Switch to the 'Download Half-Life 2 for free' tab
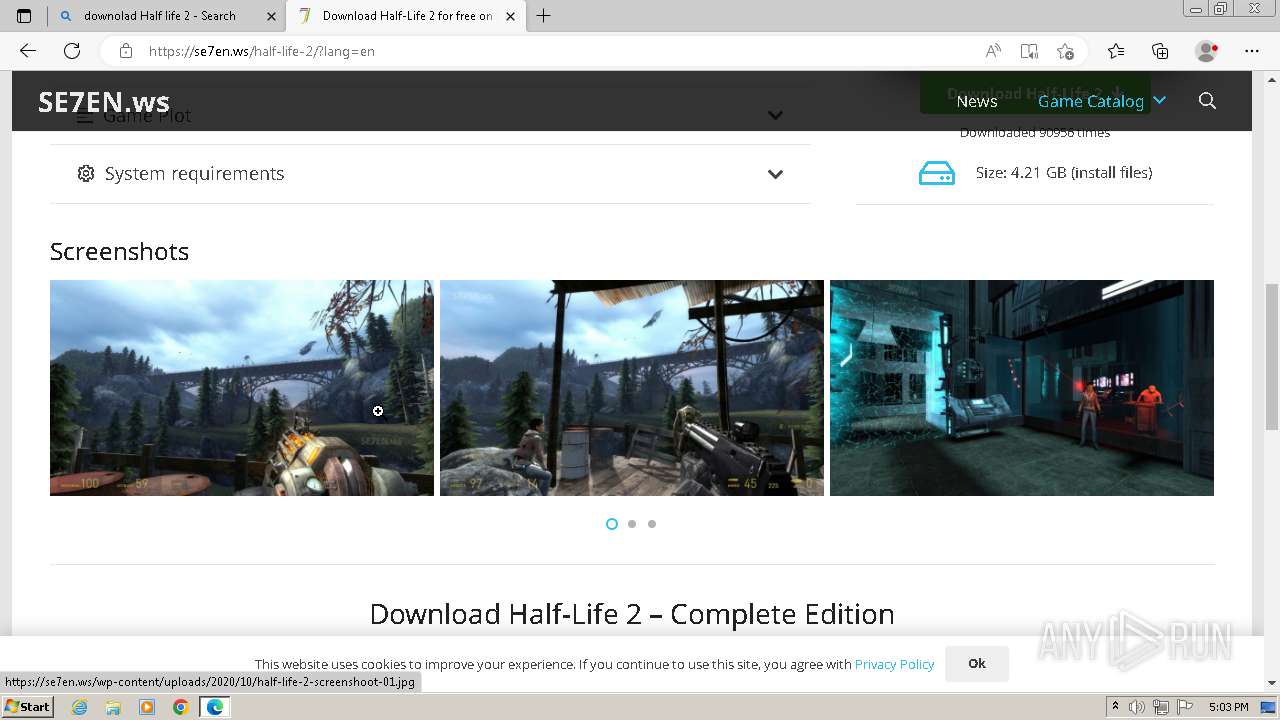The height and width of the screenshot is (720, 1280). (405, 16)
